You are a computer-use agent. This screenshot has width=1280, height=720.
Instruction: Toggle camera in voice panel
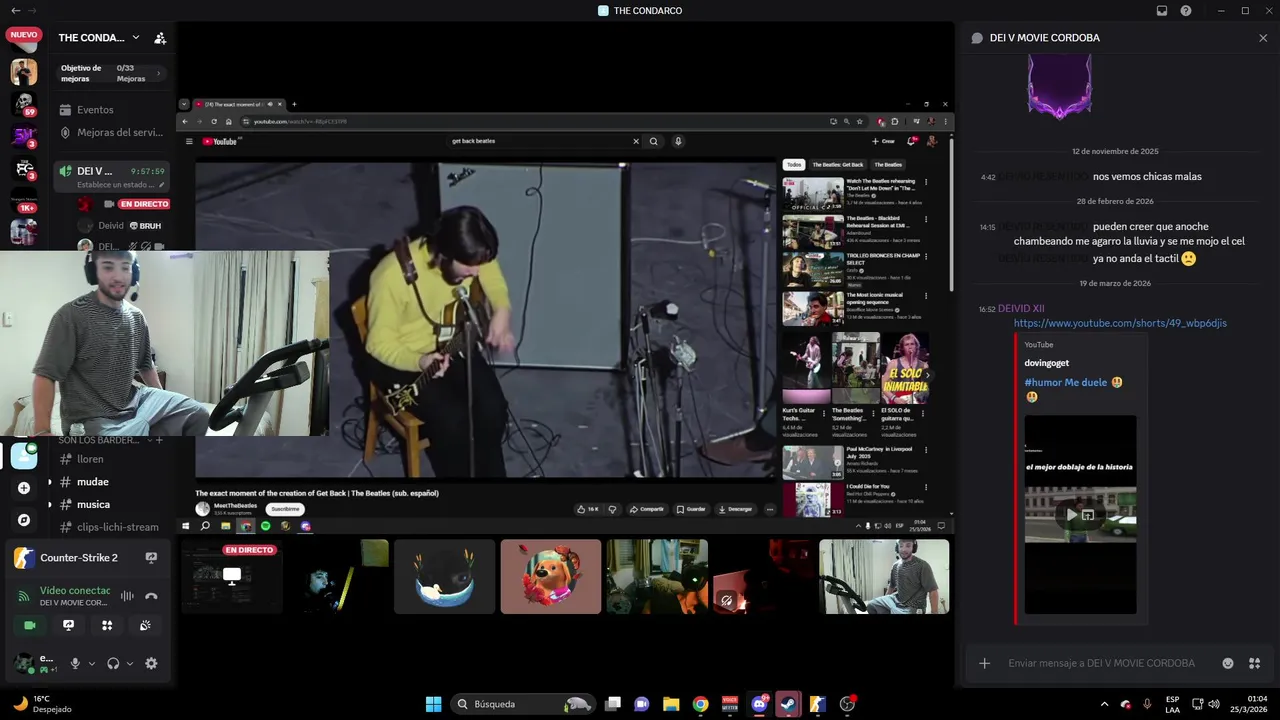pos(29,625)
